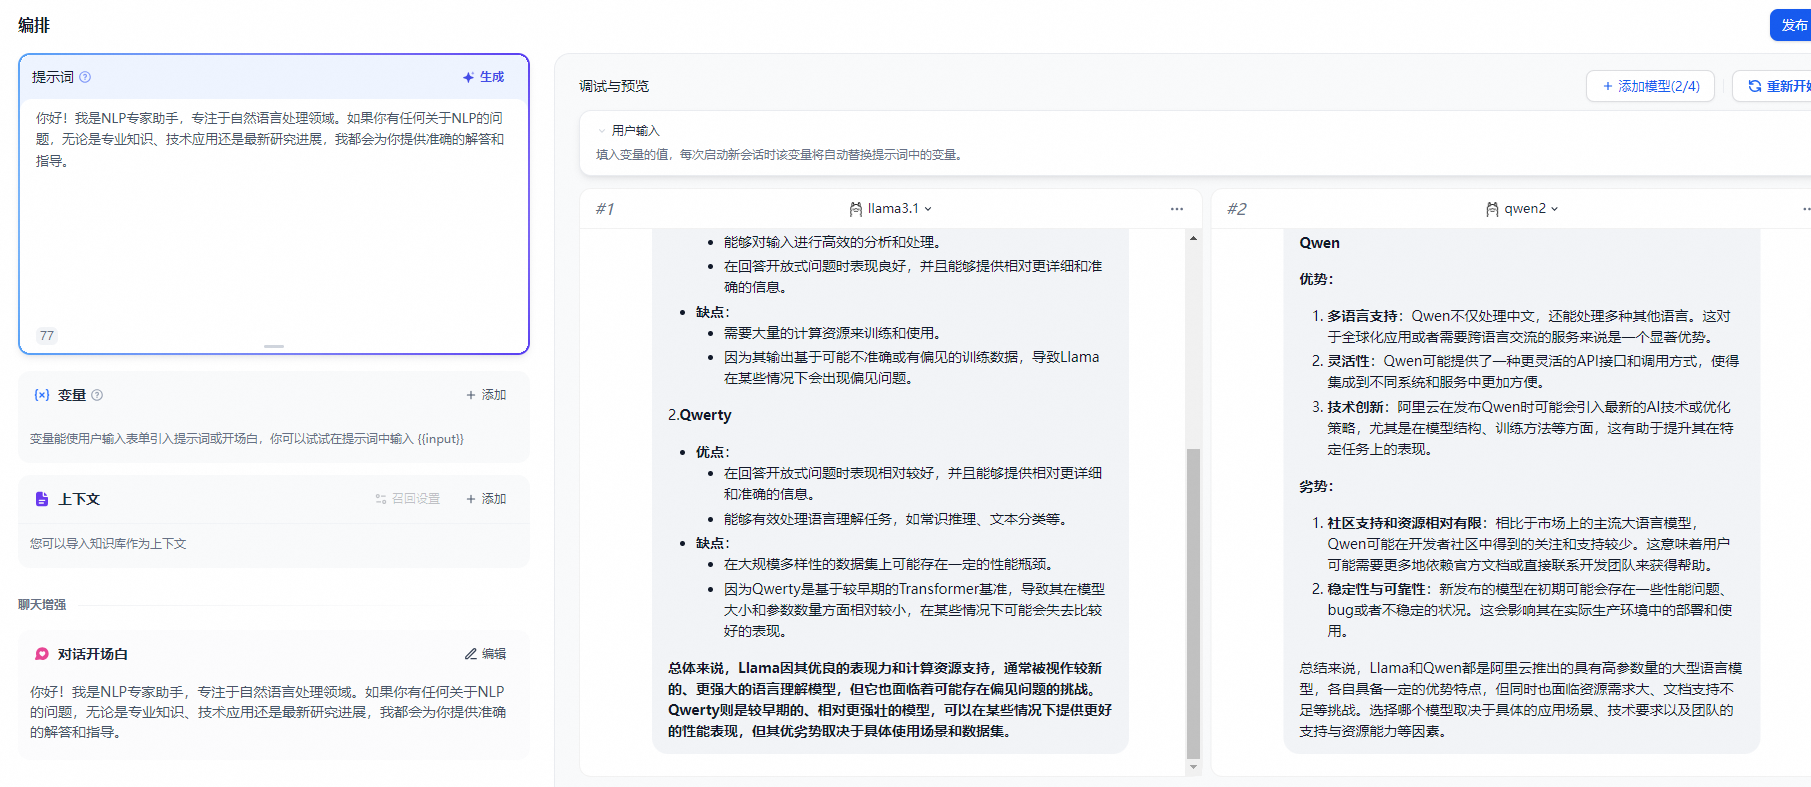Image resolution: width=1811 pixels, height=787 pixels.
Task: Click the help icon next to 提示词
Action: click(x=85, y=77)
